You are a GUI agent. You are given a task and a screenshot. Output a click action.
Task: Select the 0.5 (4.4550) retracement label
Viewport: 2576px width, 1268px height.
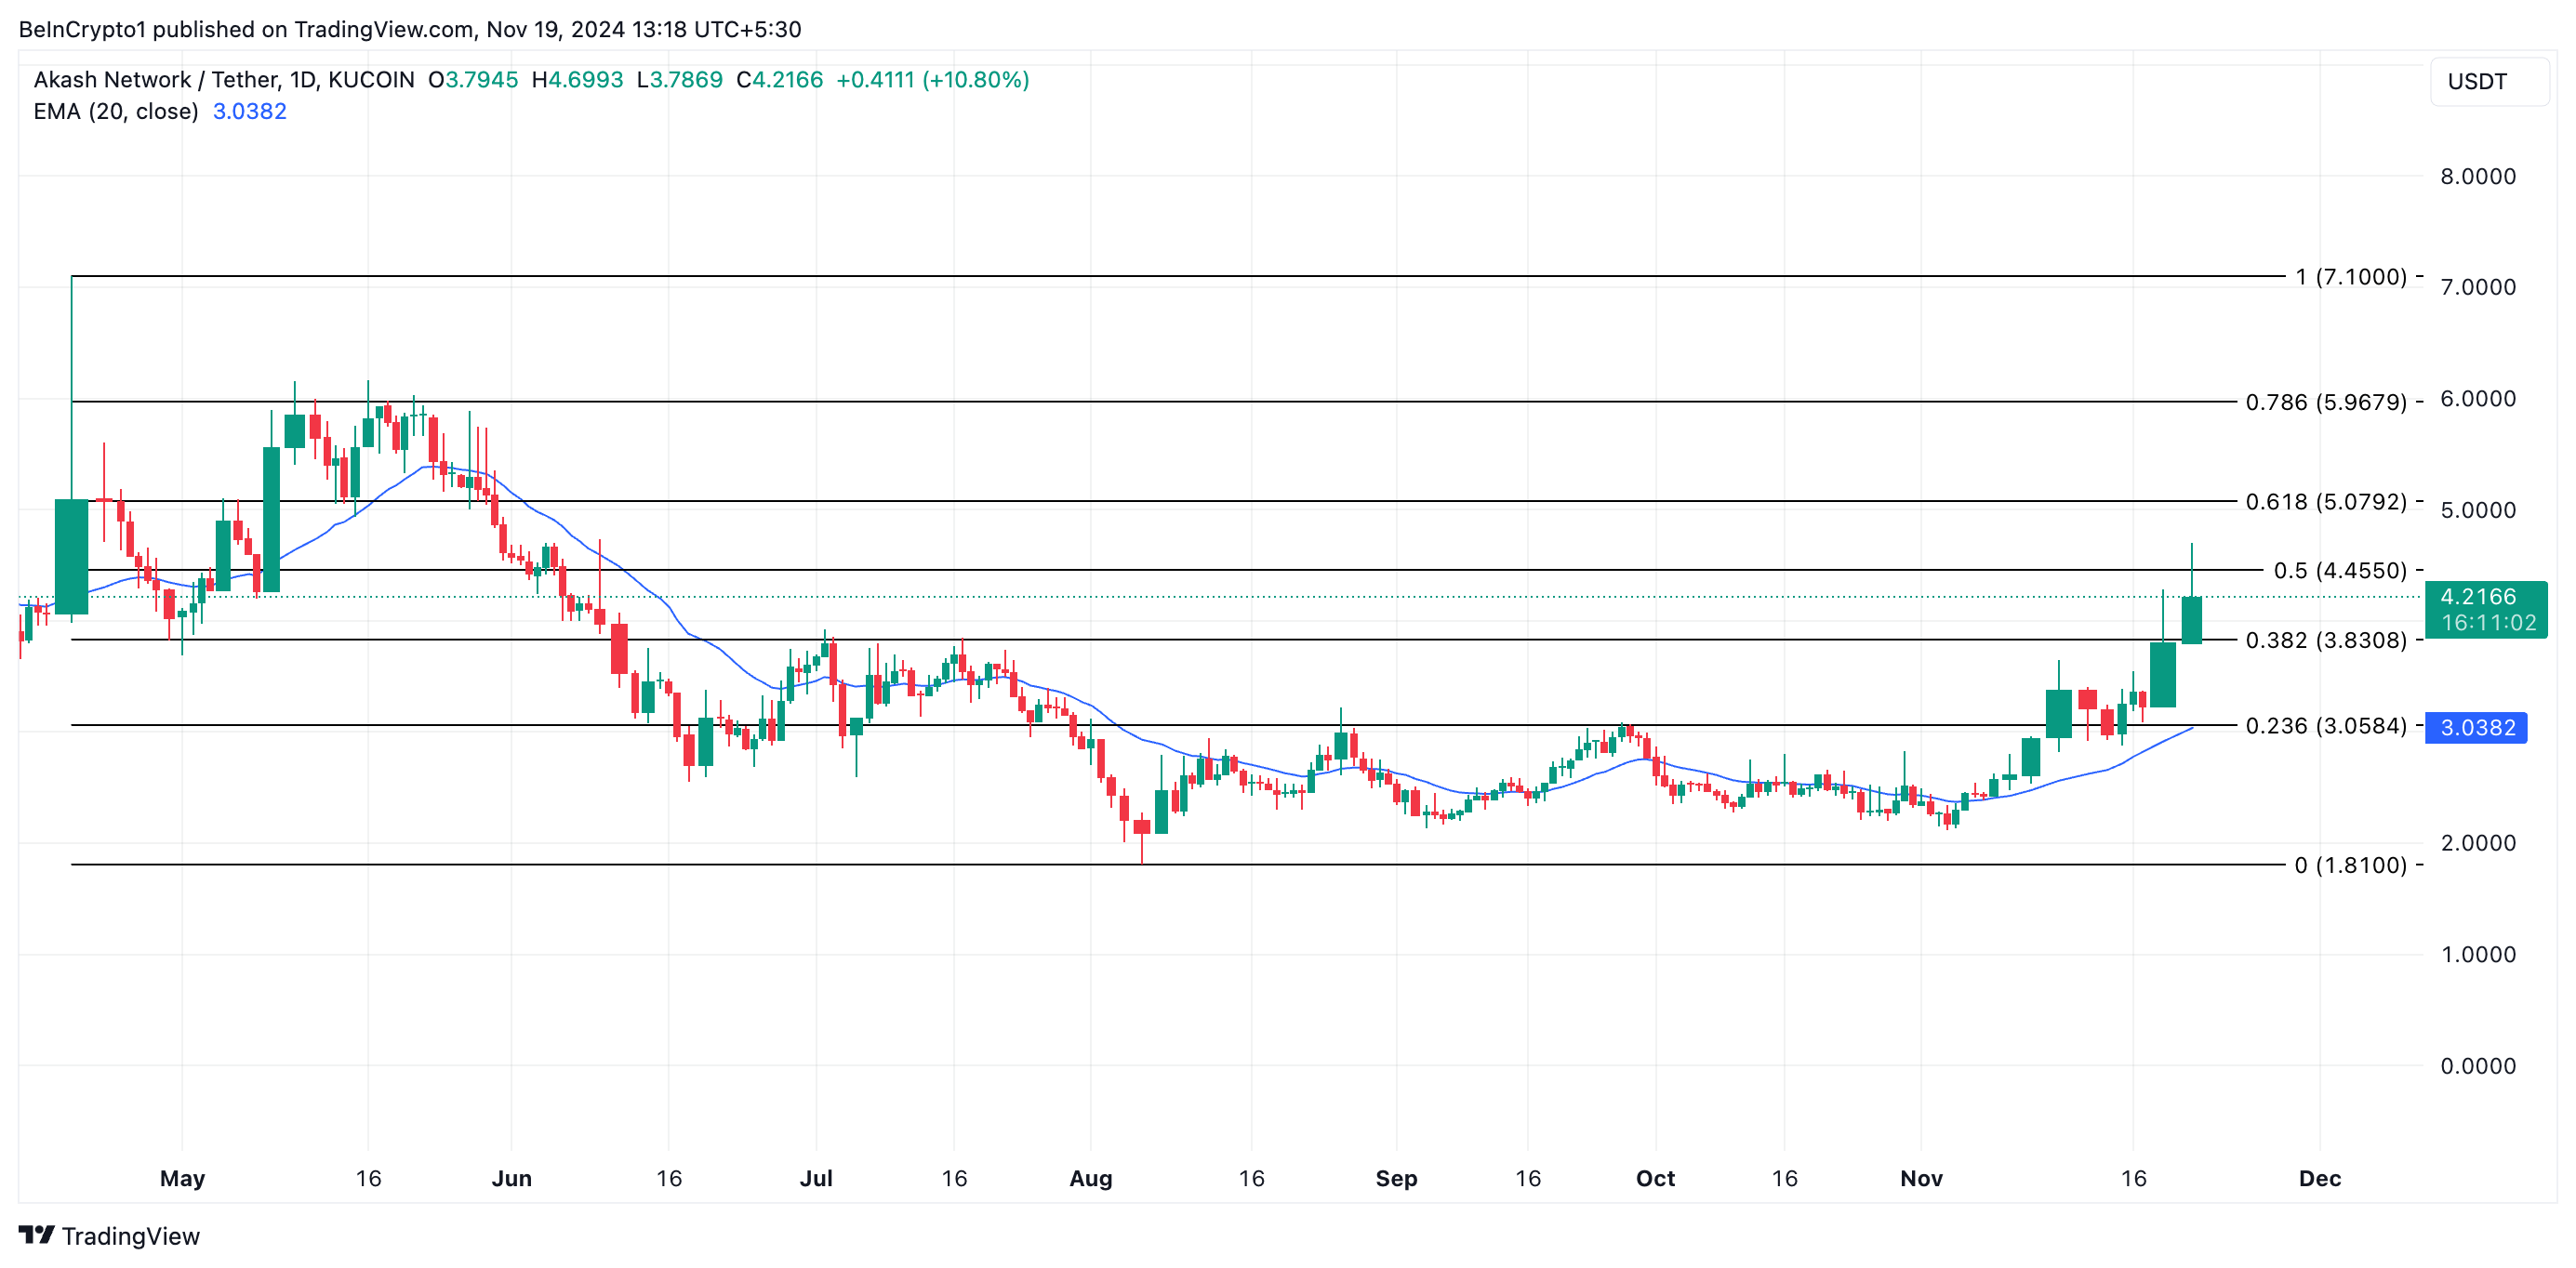click(2339, 570)
